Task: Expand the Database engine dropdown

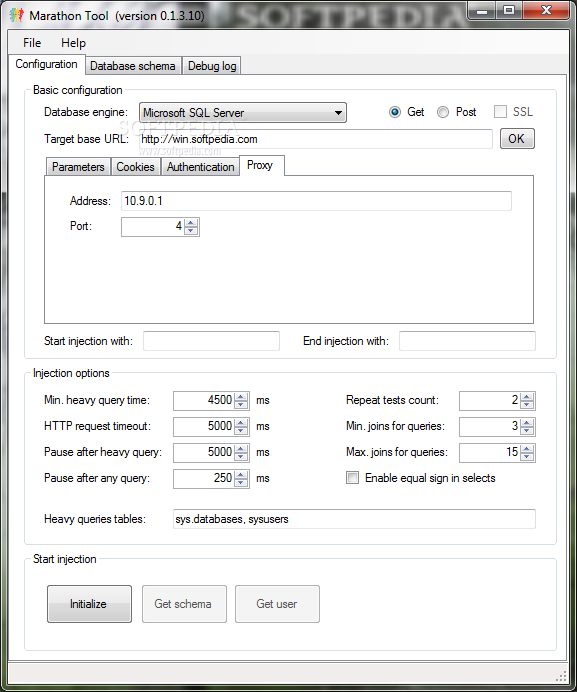Action: [242, 113]
